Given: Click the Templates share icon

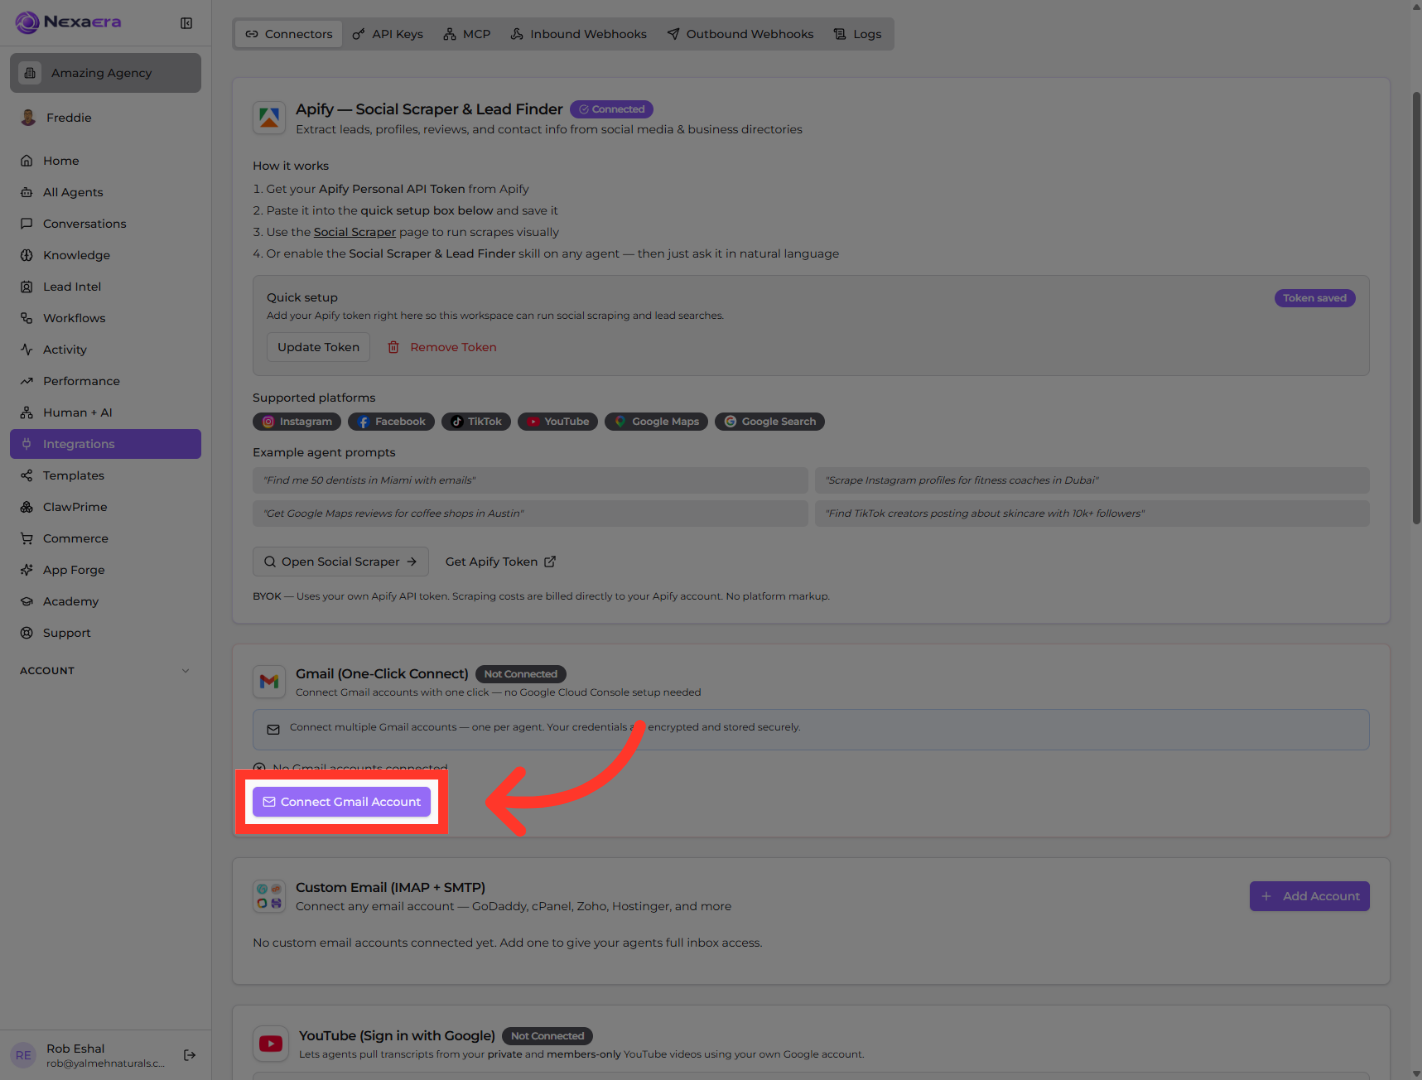Looking at the screenshot, I should click(27, 476).
